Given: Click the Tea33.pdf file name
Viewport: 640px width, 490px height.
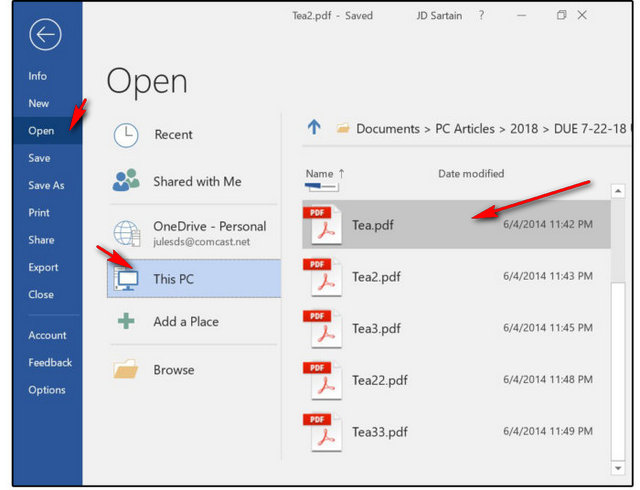Looking at the screenshot, I should pos(380,432).
